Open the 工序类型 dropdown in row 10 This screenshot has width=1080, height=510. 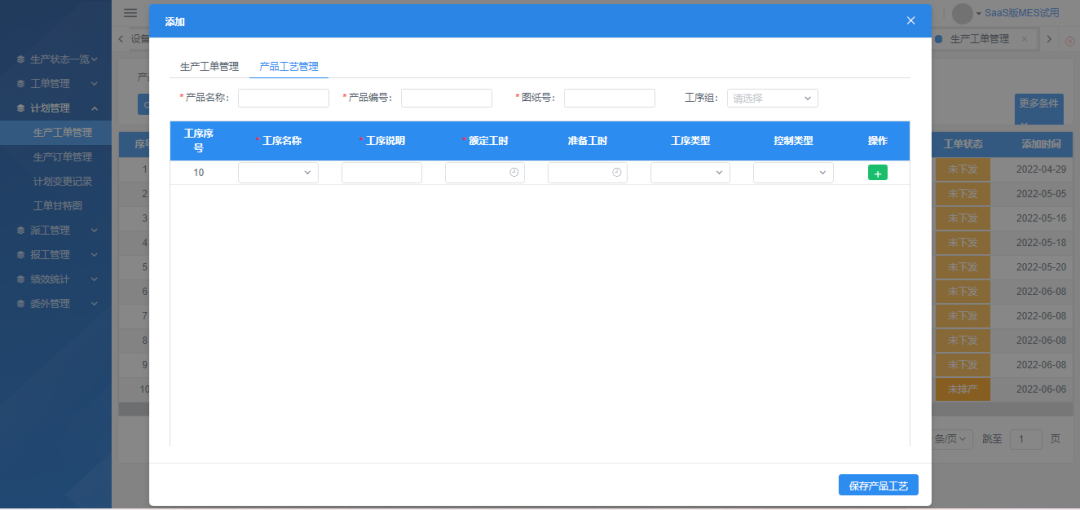point(690,172)
